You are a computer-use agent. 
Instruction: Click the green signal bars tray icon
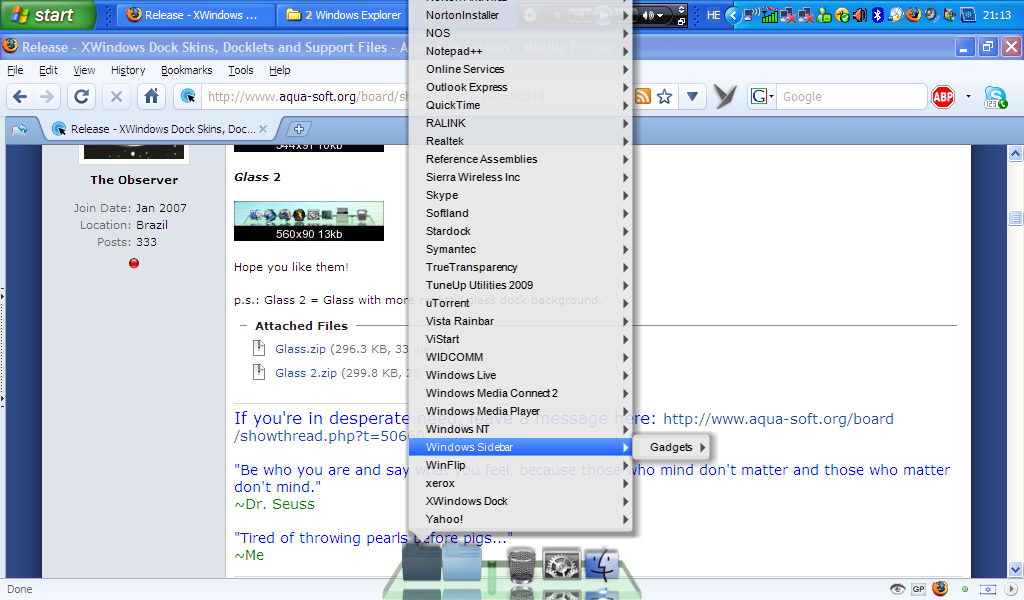coord(770,15)
